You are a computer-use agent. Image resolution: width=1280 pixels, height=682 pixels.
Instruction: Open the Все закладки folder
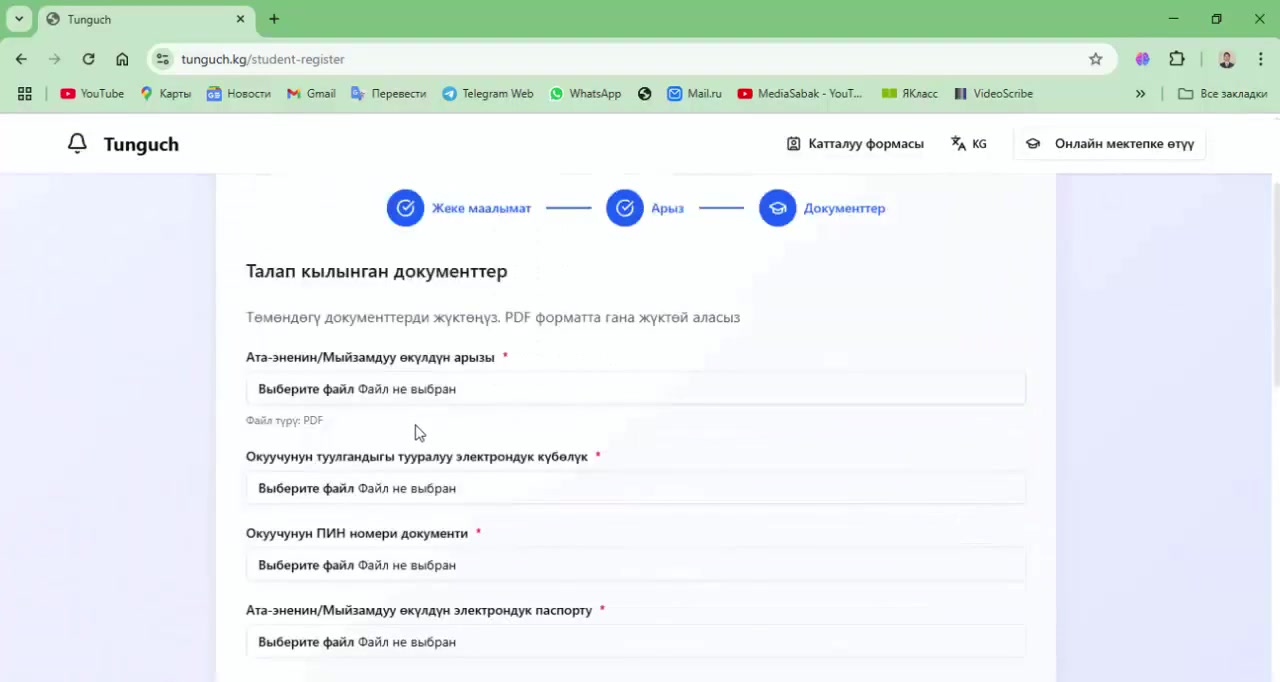[1222, 93]
